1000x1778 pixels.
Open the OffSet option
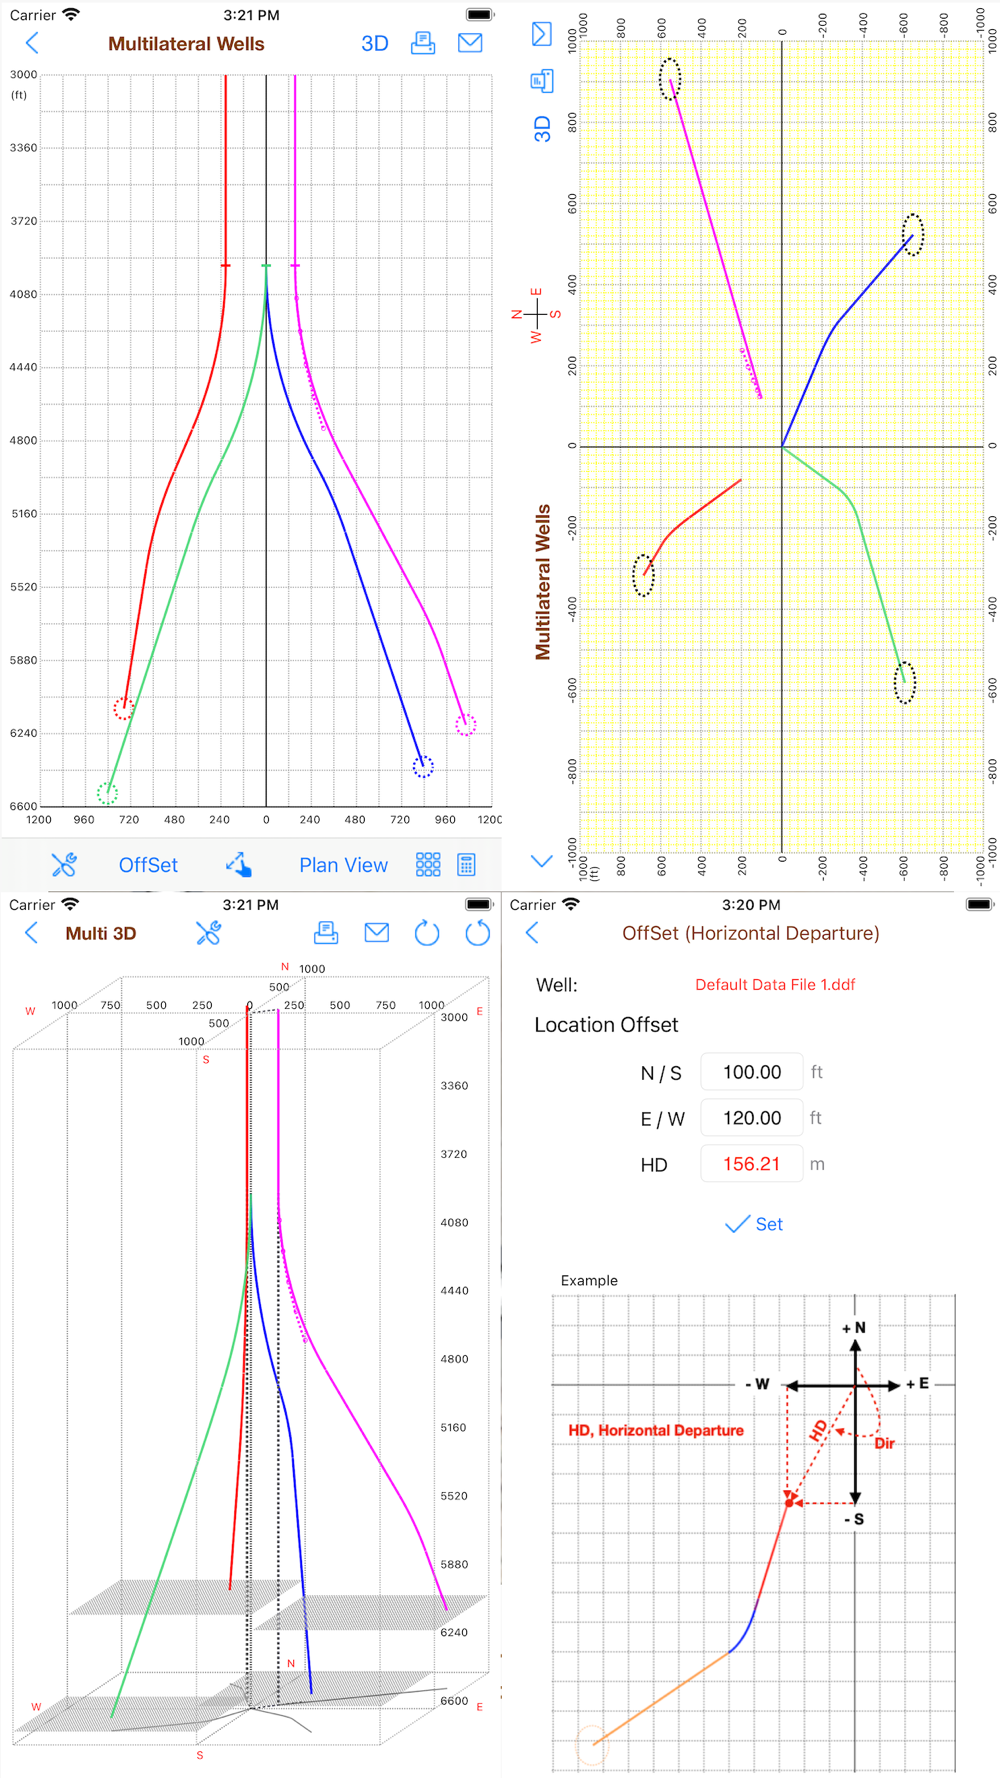(x=148, y=865)
